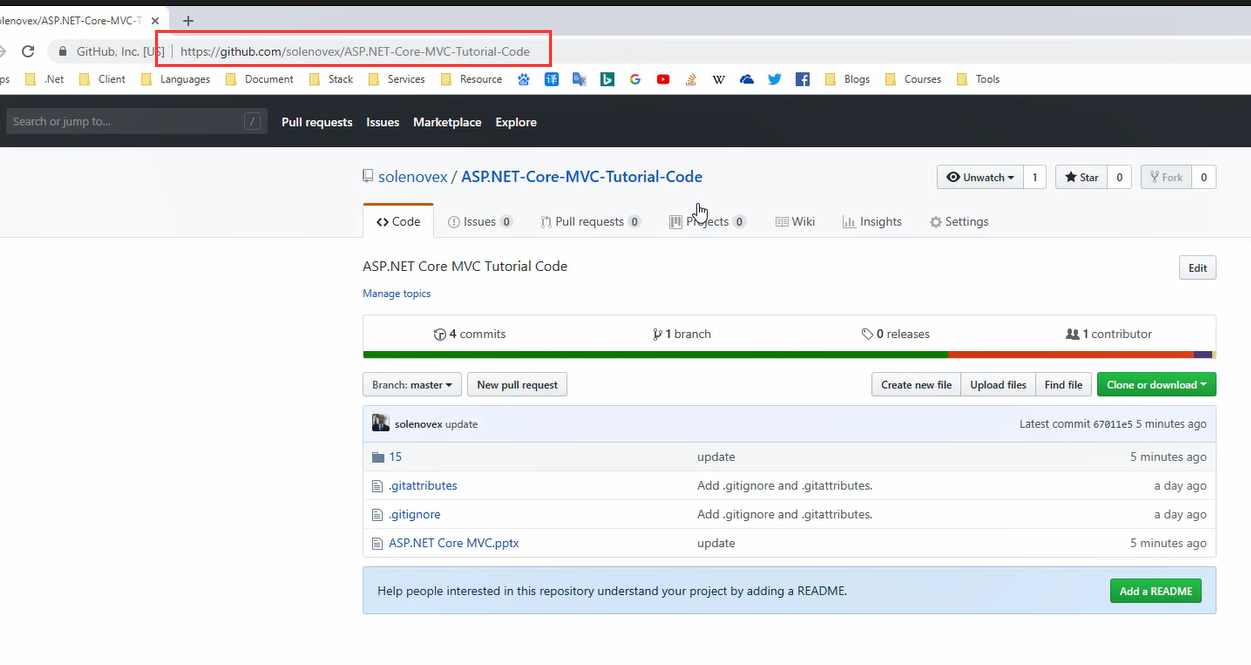Viewport: 1251px width, 665px height.
Task: Click the Manage topics link
Action: click(397, 294)
